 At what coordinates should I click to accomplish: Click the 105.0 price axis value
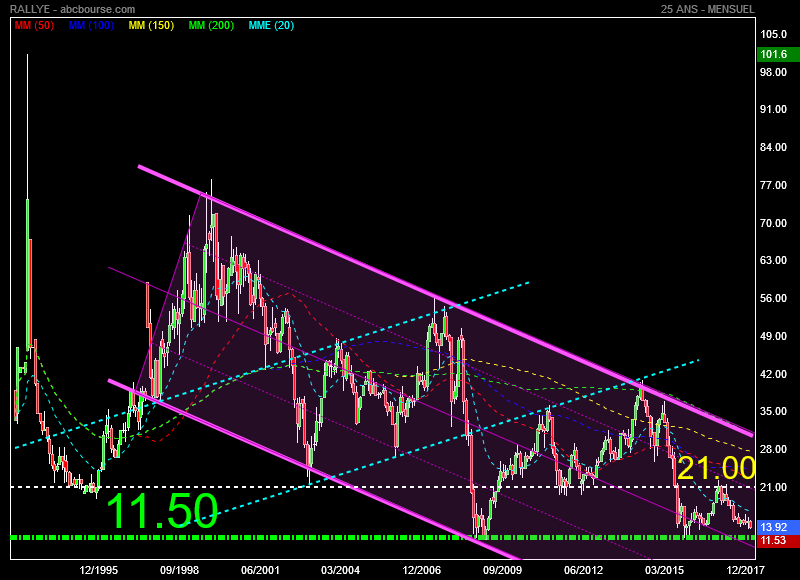click(x=773, y=34)
